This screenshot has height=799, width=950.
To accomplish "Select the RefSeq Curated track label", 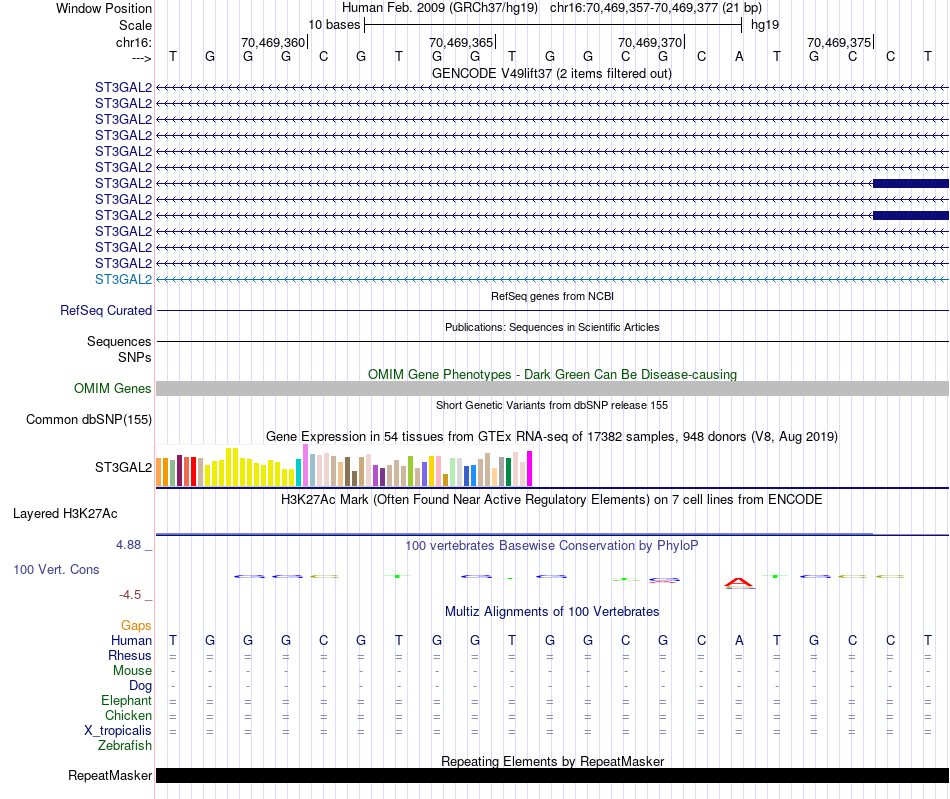I will point(106,310).
